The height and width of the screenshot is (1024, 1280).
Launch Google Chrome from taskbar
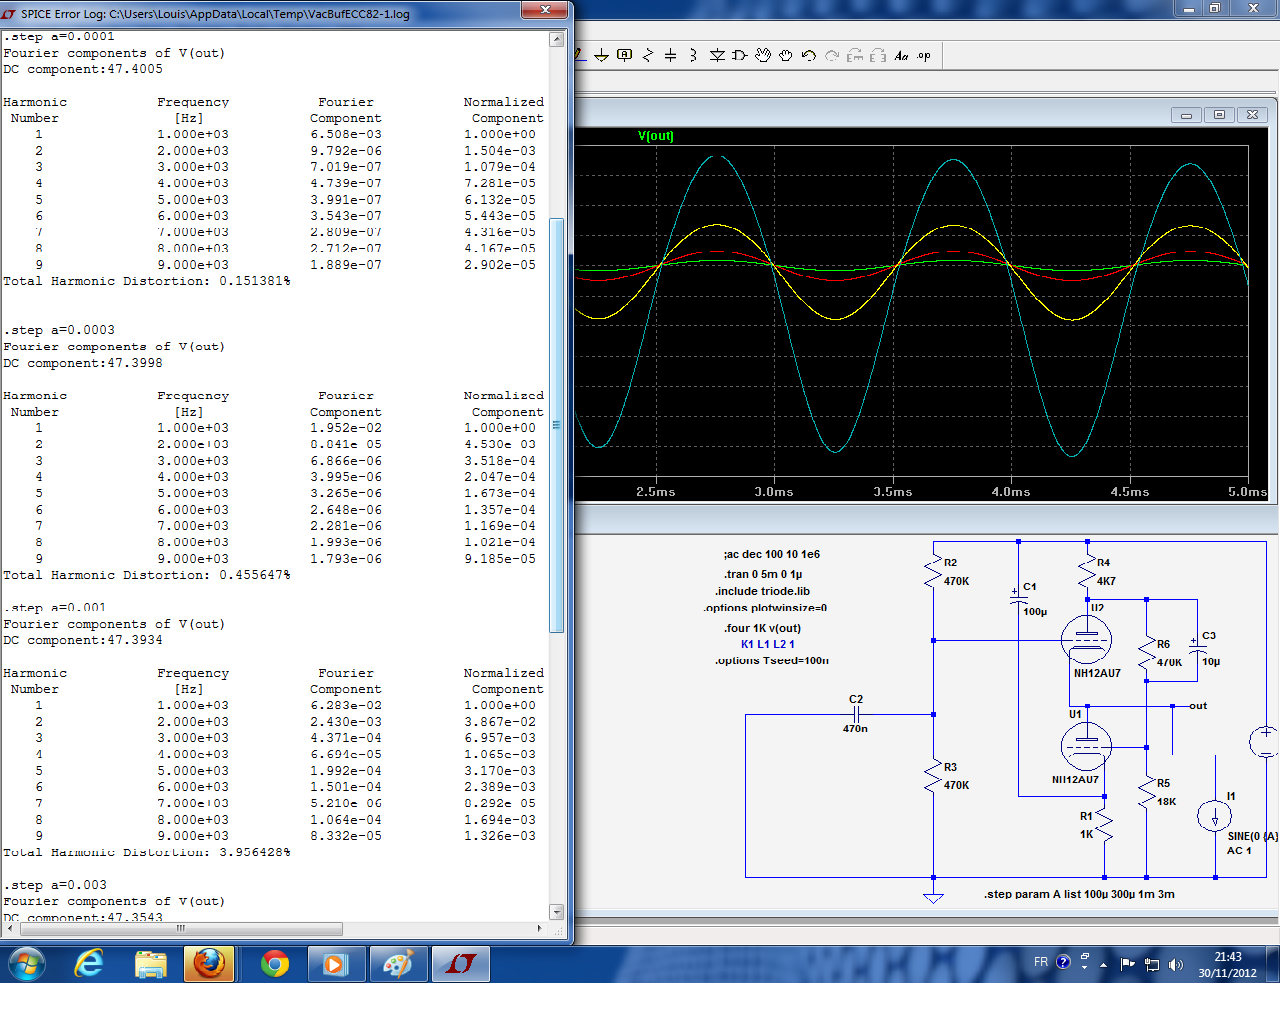274,964
